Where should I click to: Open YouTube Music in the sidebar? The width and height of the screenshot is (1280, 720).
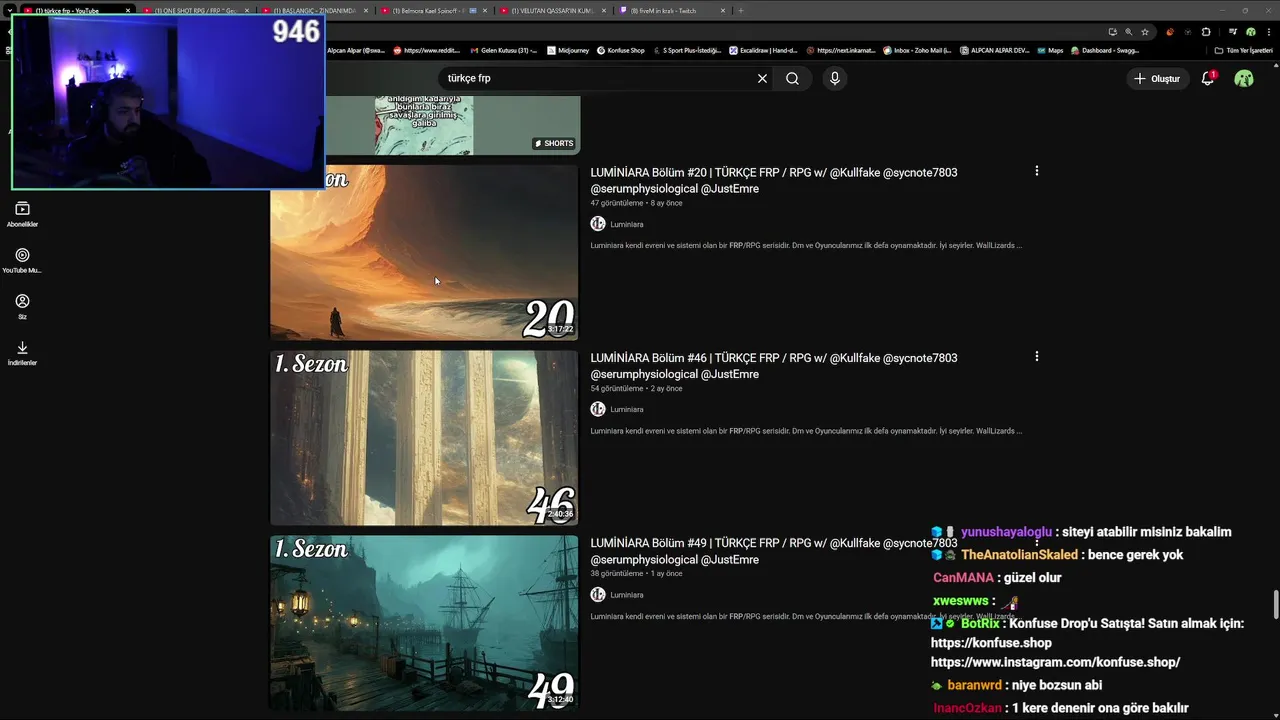point(22,260)
